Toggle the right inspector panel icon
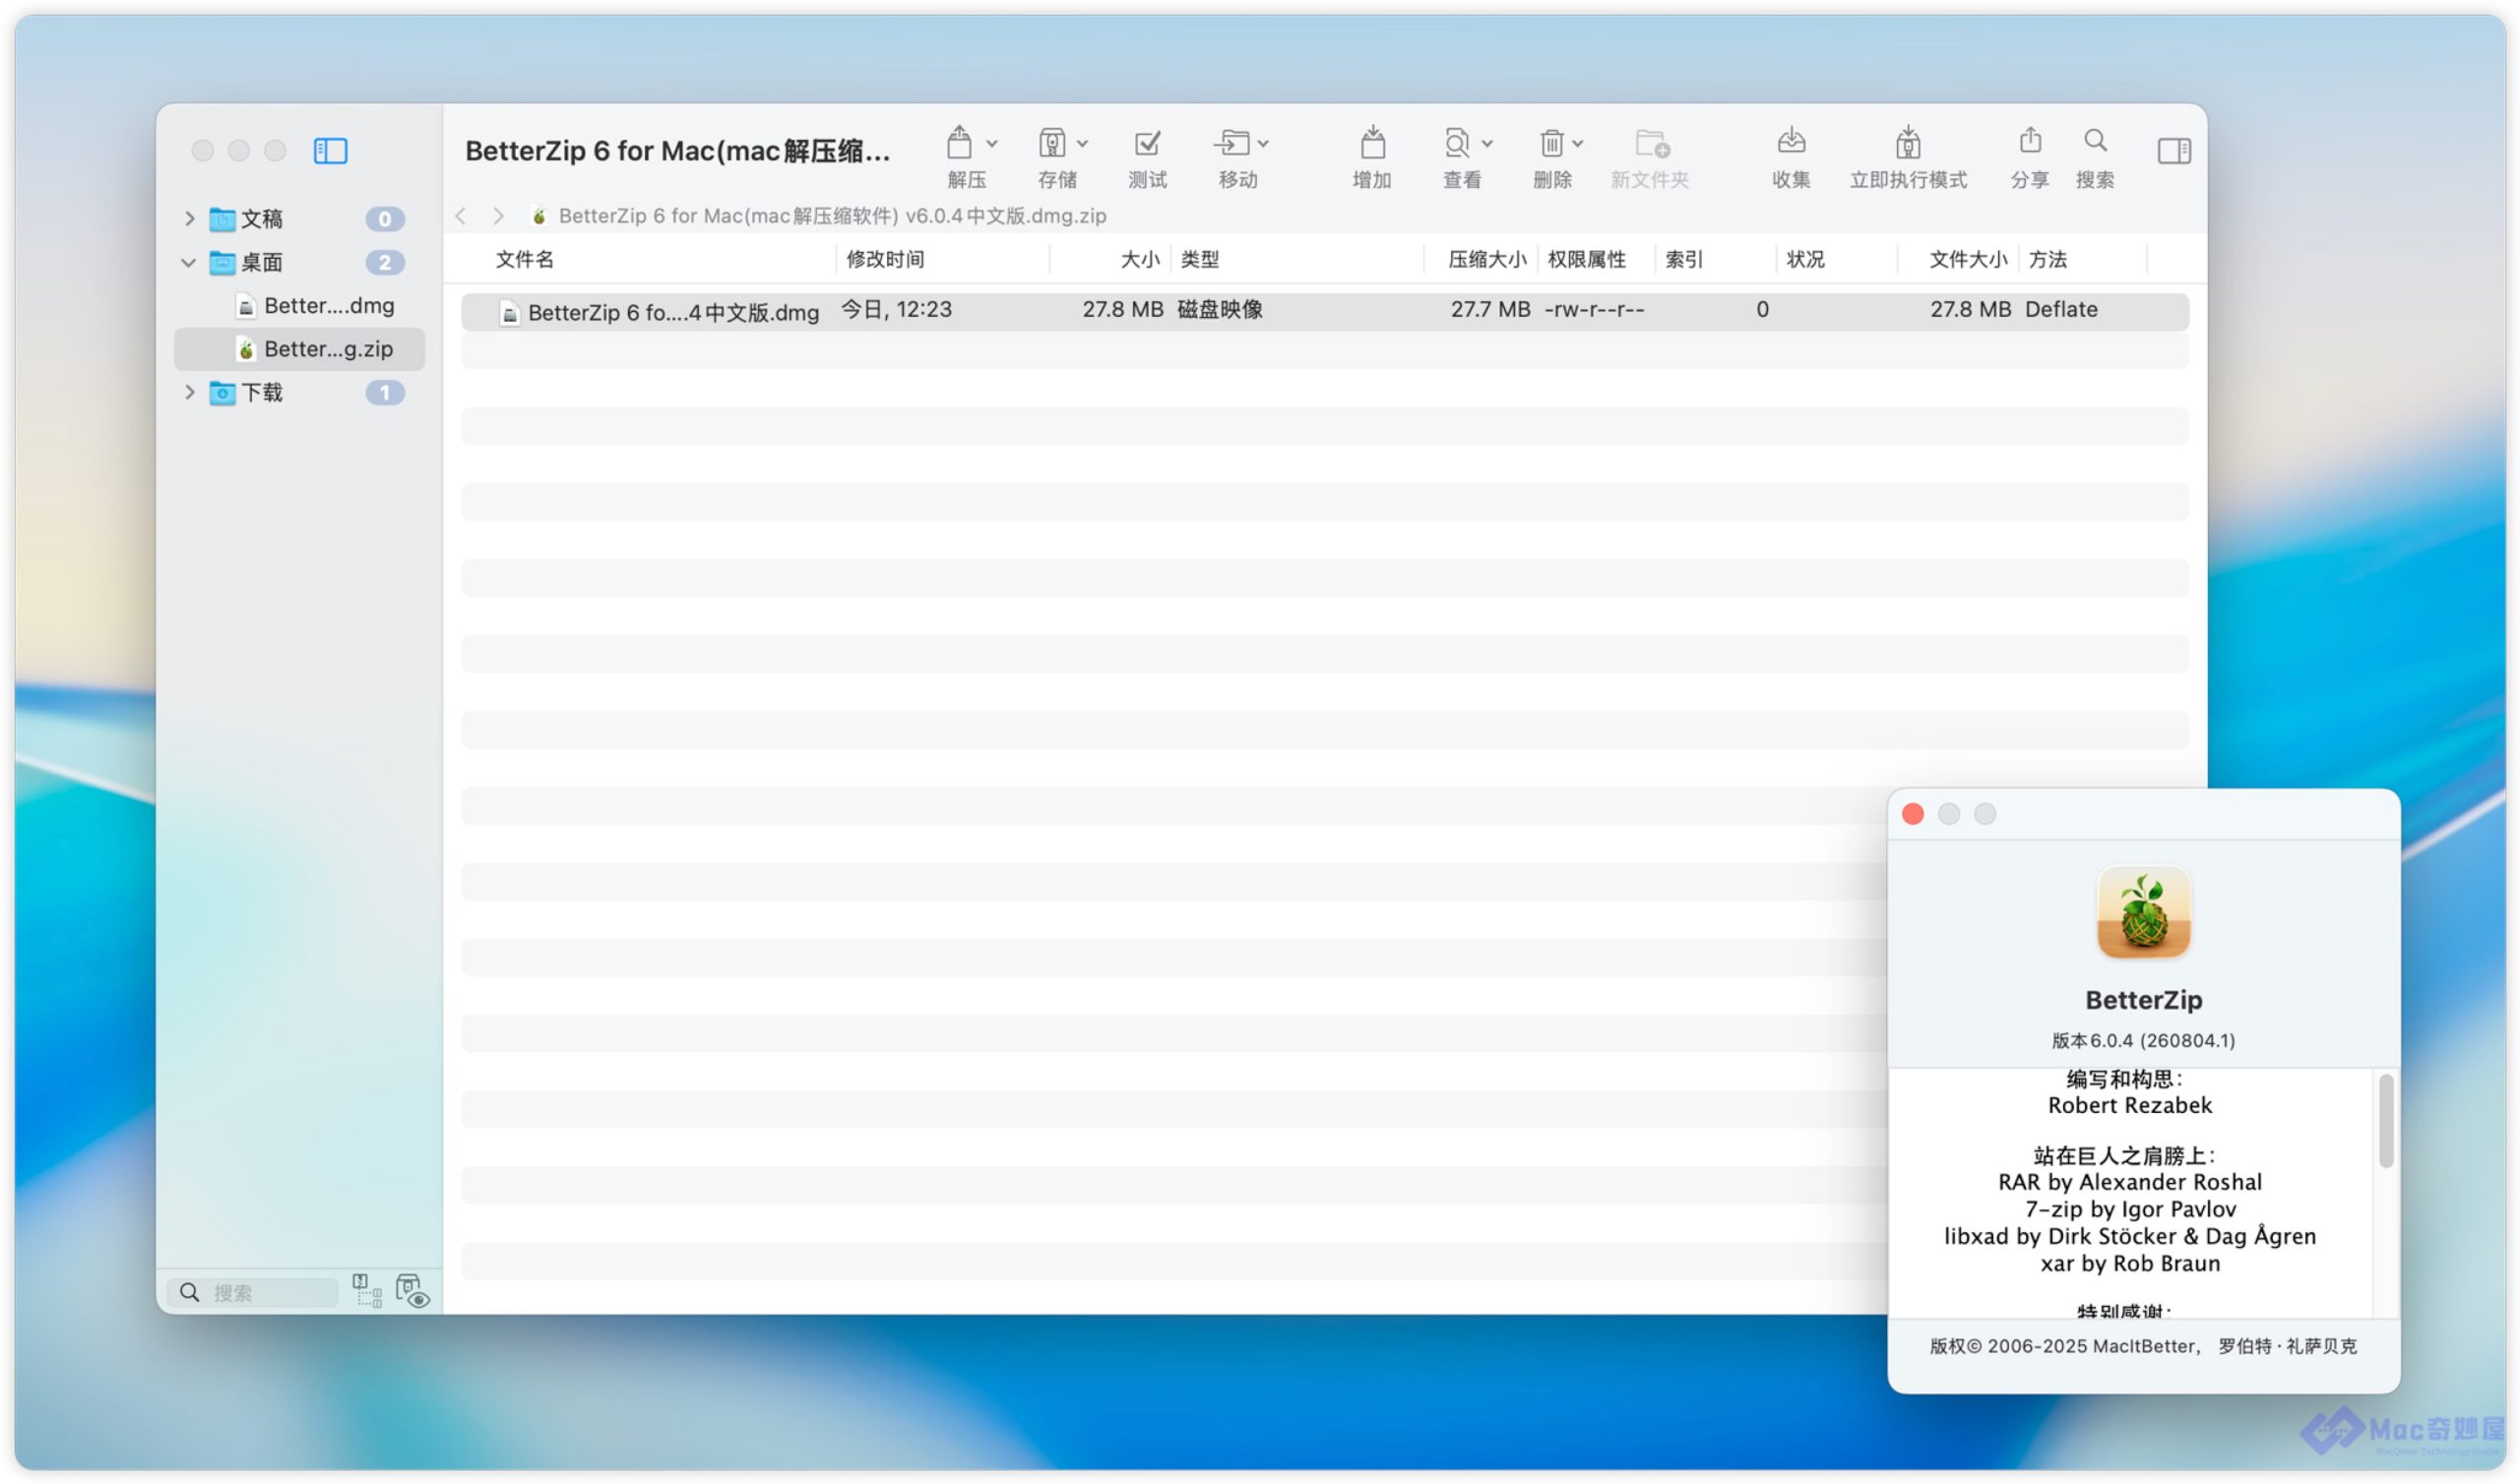Screen dimensions: 2520x1484 [x=2174, y=151]
